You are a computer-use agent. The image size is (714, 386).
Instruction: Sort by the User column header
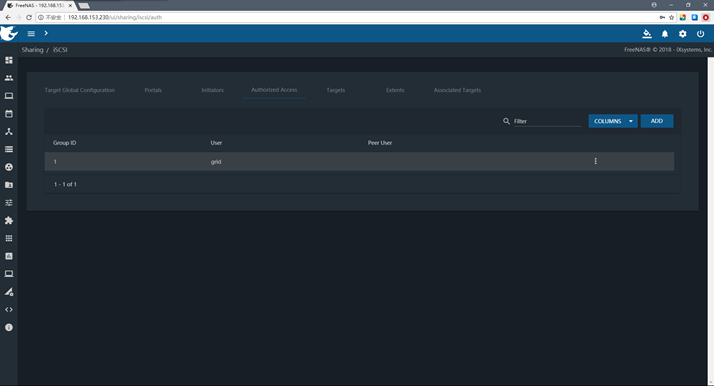216,143
